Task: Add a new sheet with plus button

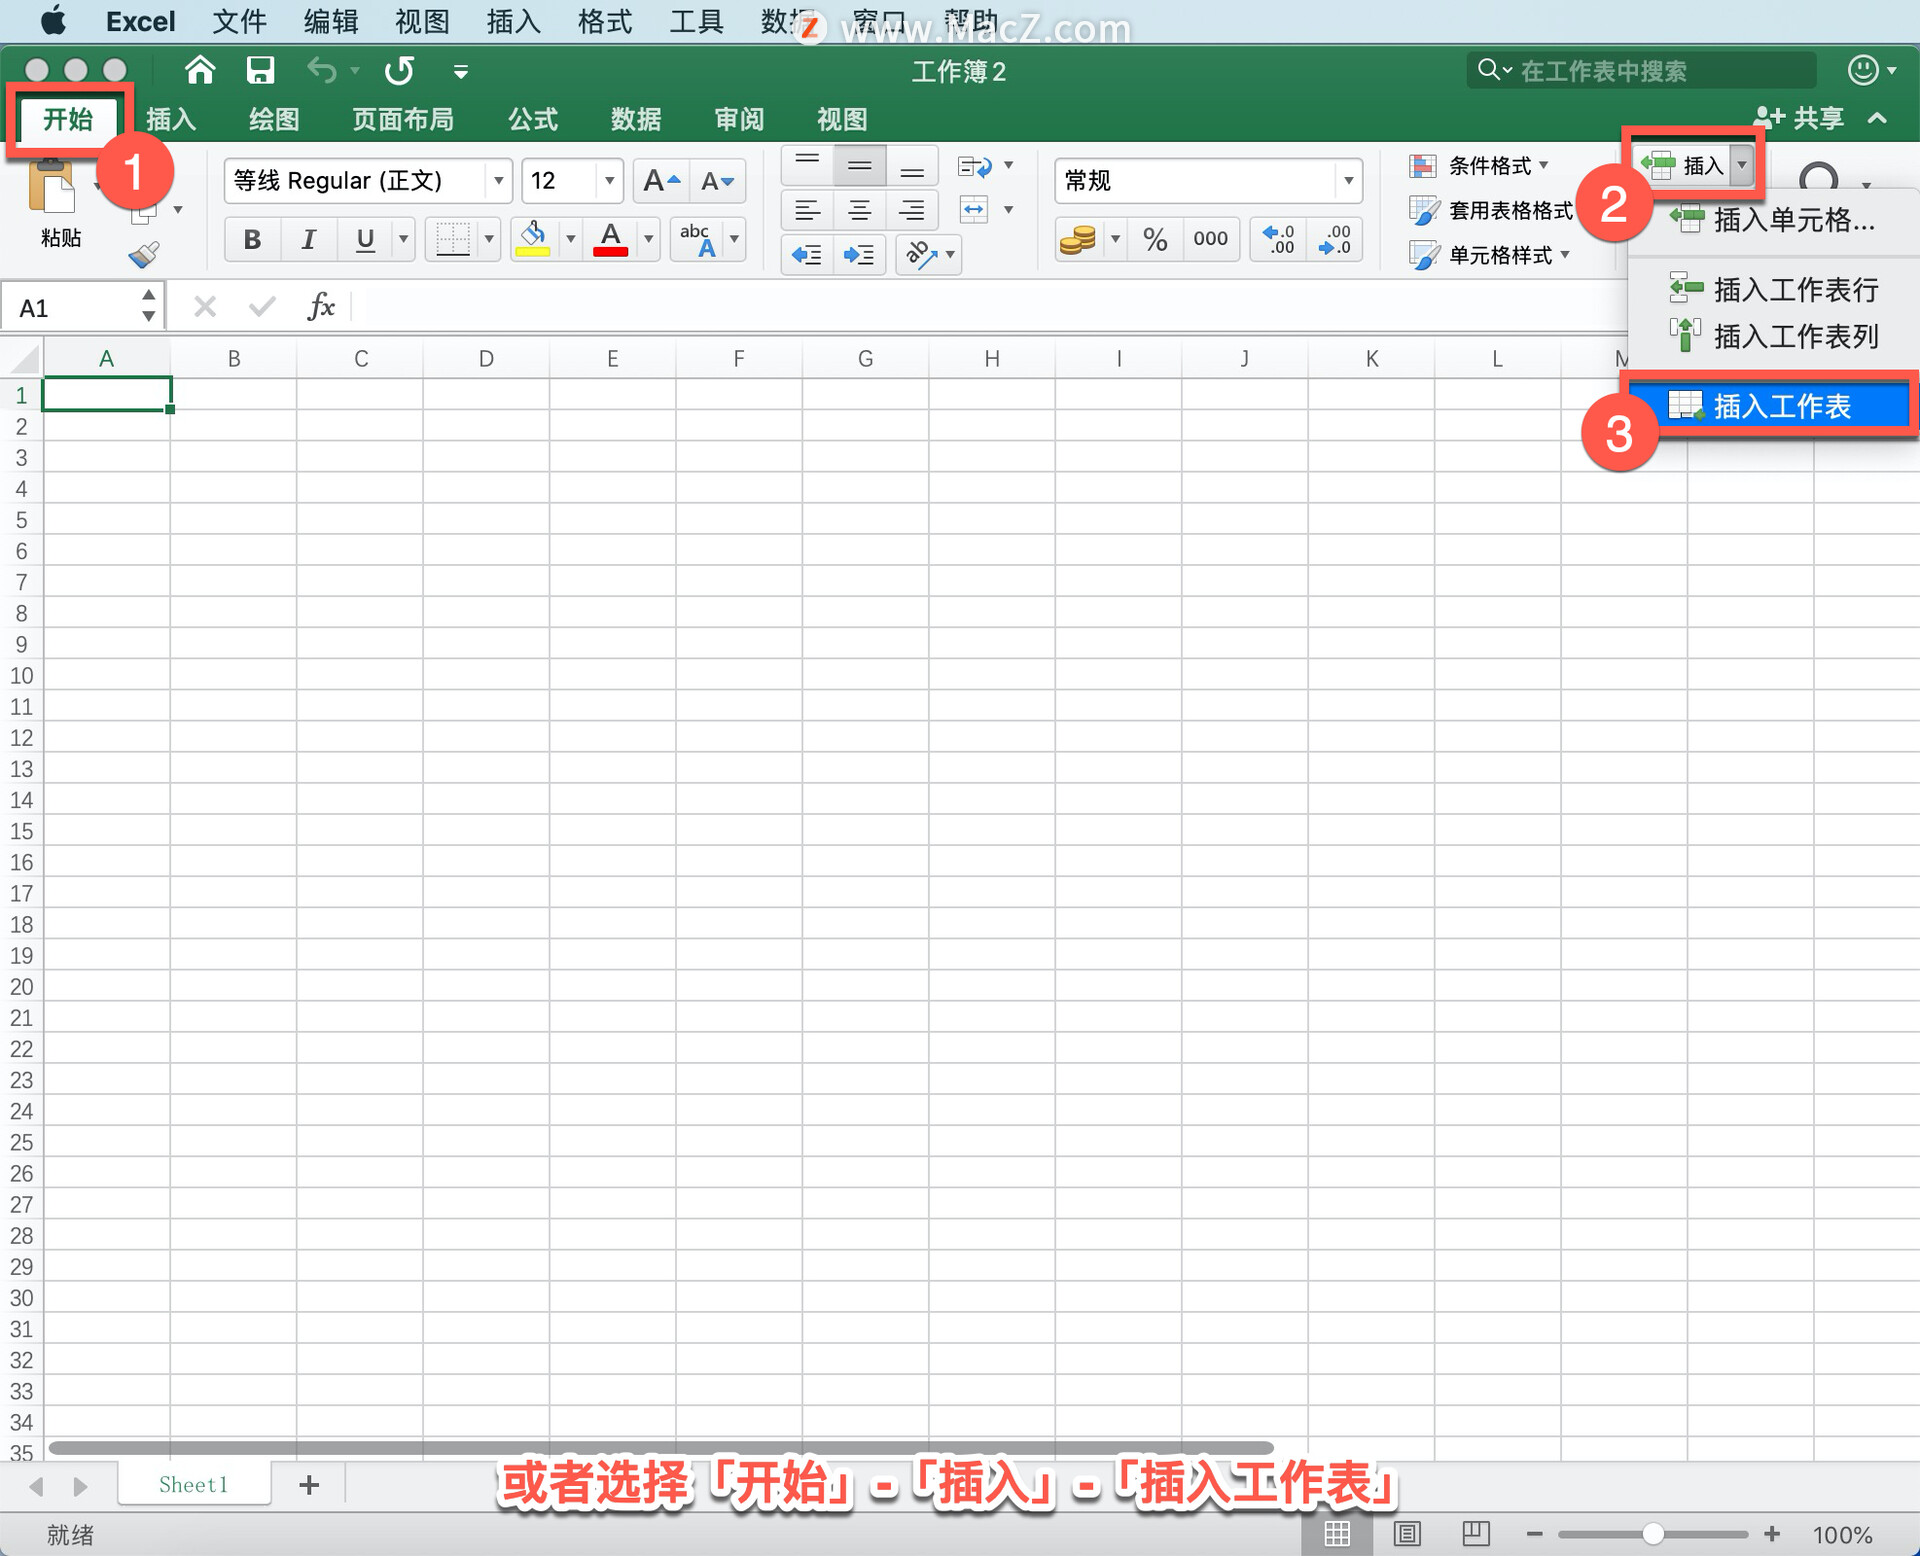Action: pyautogui.click(x=309, y=1485)
